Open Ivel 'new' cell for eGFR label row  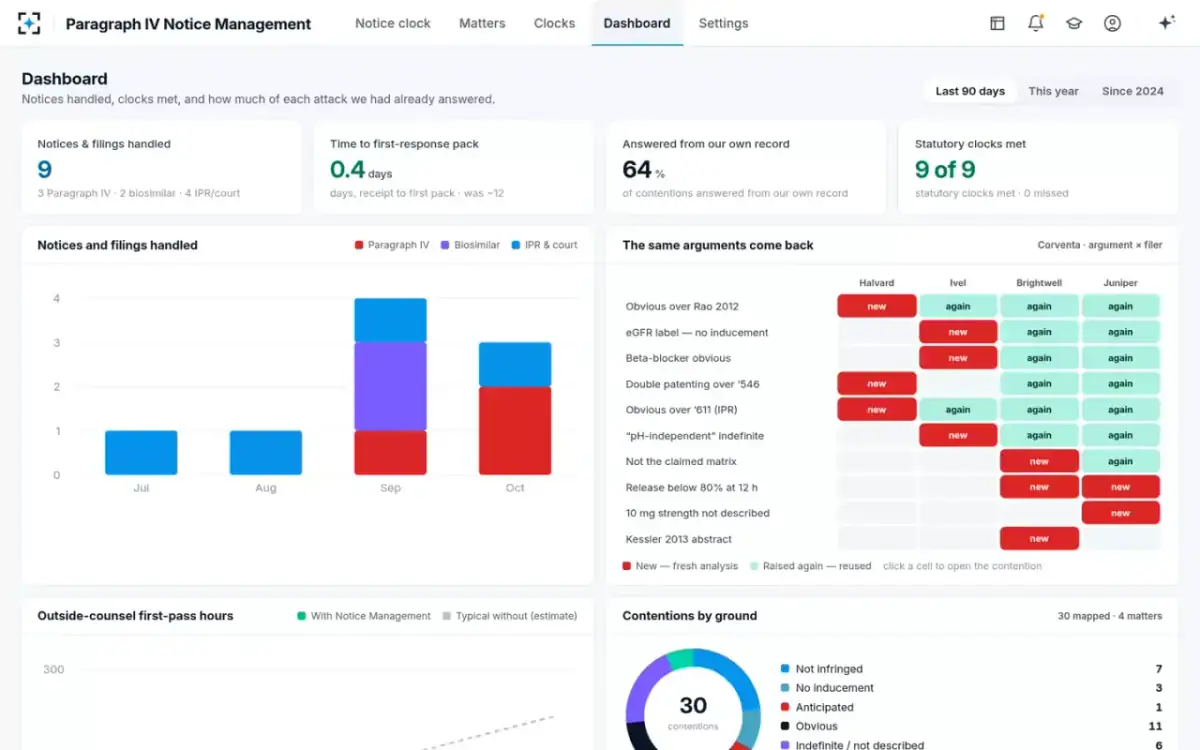click(958, 332)
